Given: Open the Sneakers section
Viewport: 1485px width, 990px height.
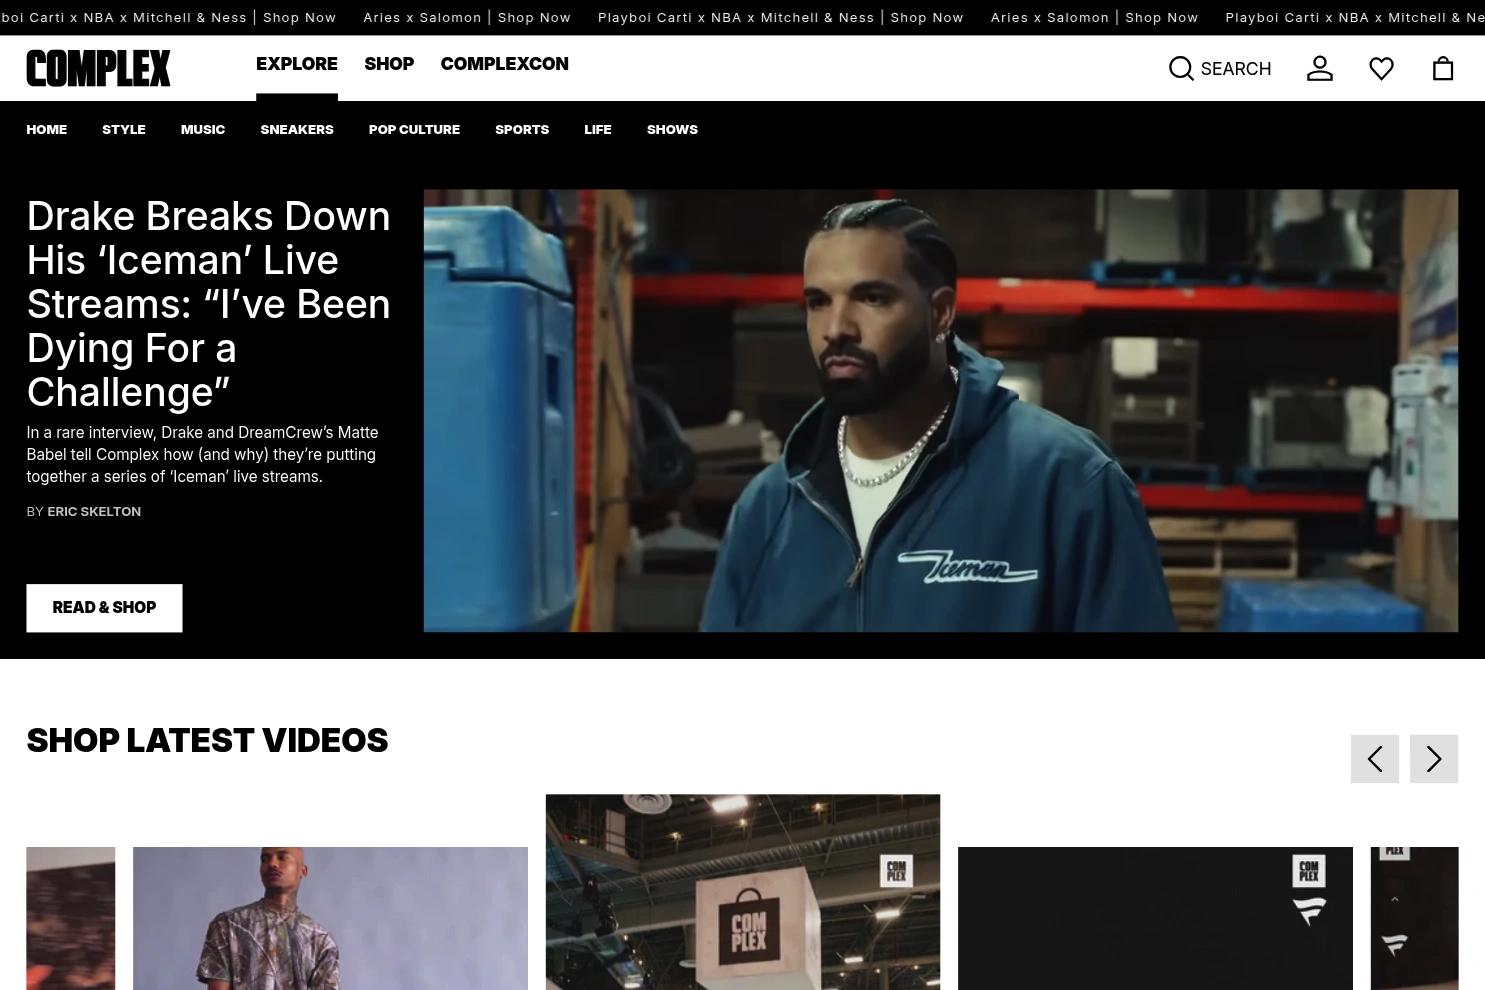Looking at the screenshot, I should pyautogui.click(x=297, y=129).
